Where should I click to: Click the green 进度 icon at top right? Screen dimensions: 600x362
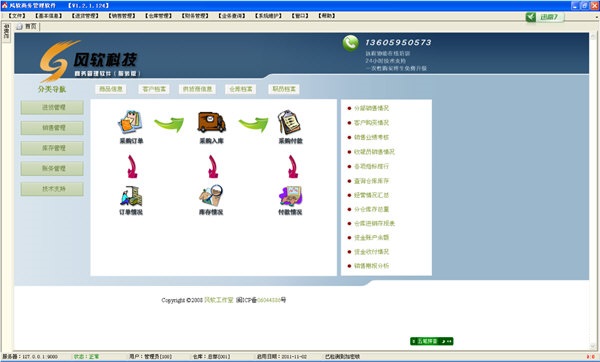tap(530, 17)
